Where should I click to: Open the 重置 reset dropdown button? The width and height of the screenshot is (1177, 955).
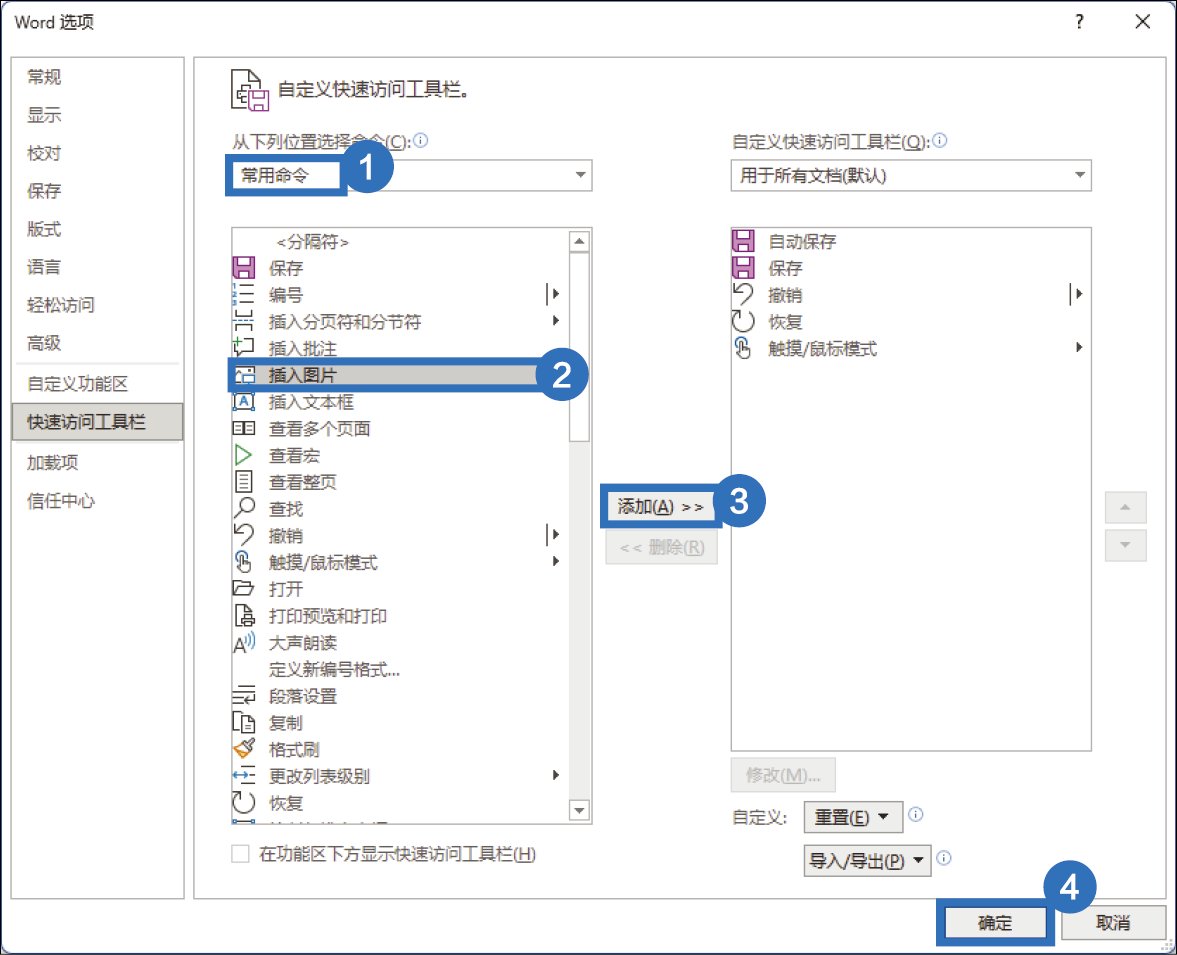click(x=852, y=817)
